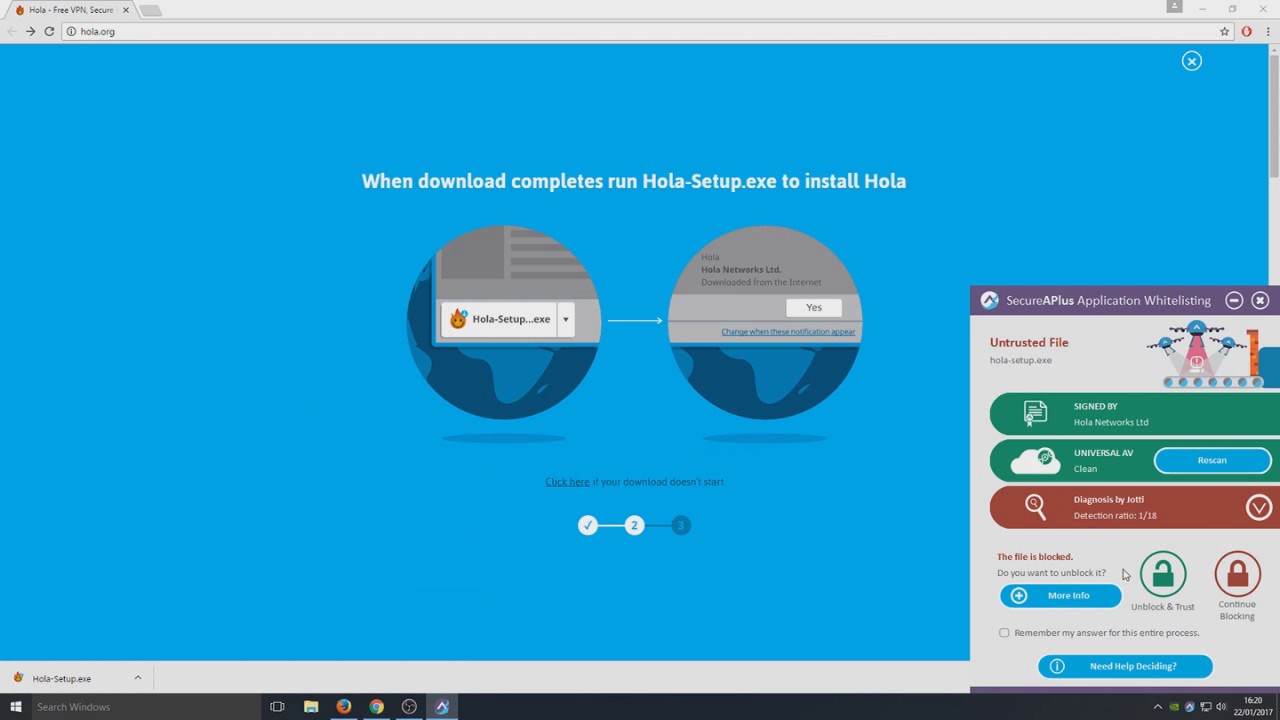Viewport: 1280px width, 720px height.
Task: Click the 'The file is blocked.' text
Action: click(1035, 557)
